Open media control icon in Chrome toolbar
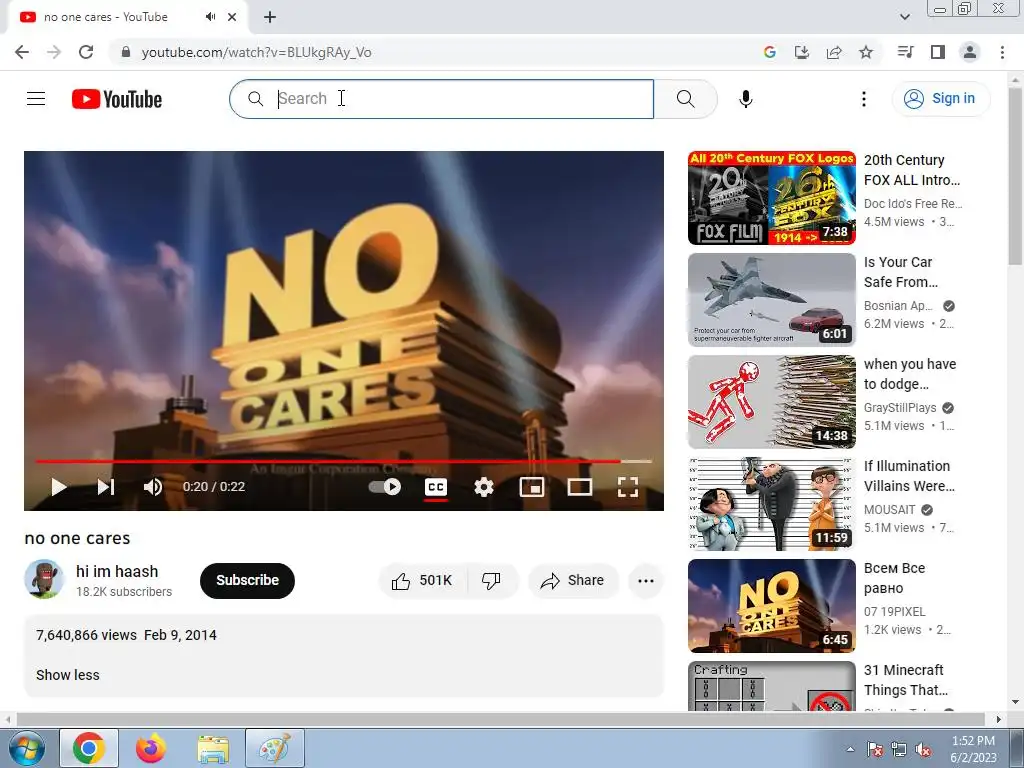This screenshot has width=1024, height=768. point(905,52)
